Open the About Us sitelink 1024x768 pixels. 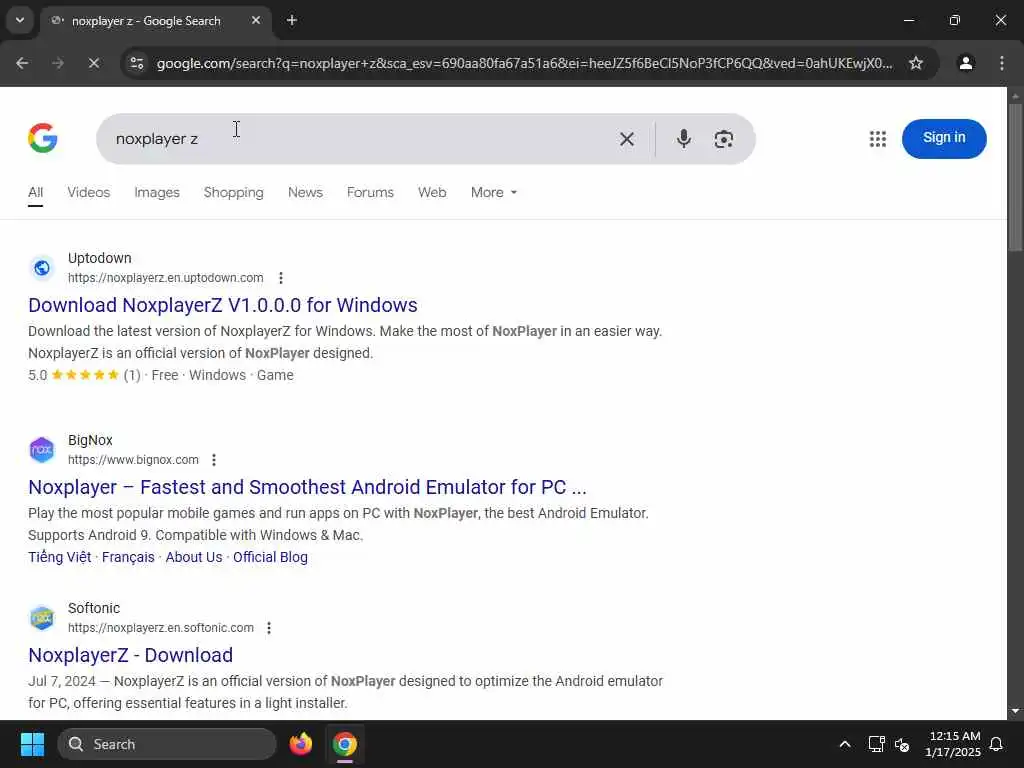click(194, 557)
